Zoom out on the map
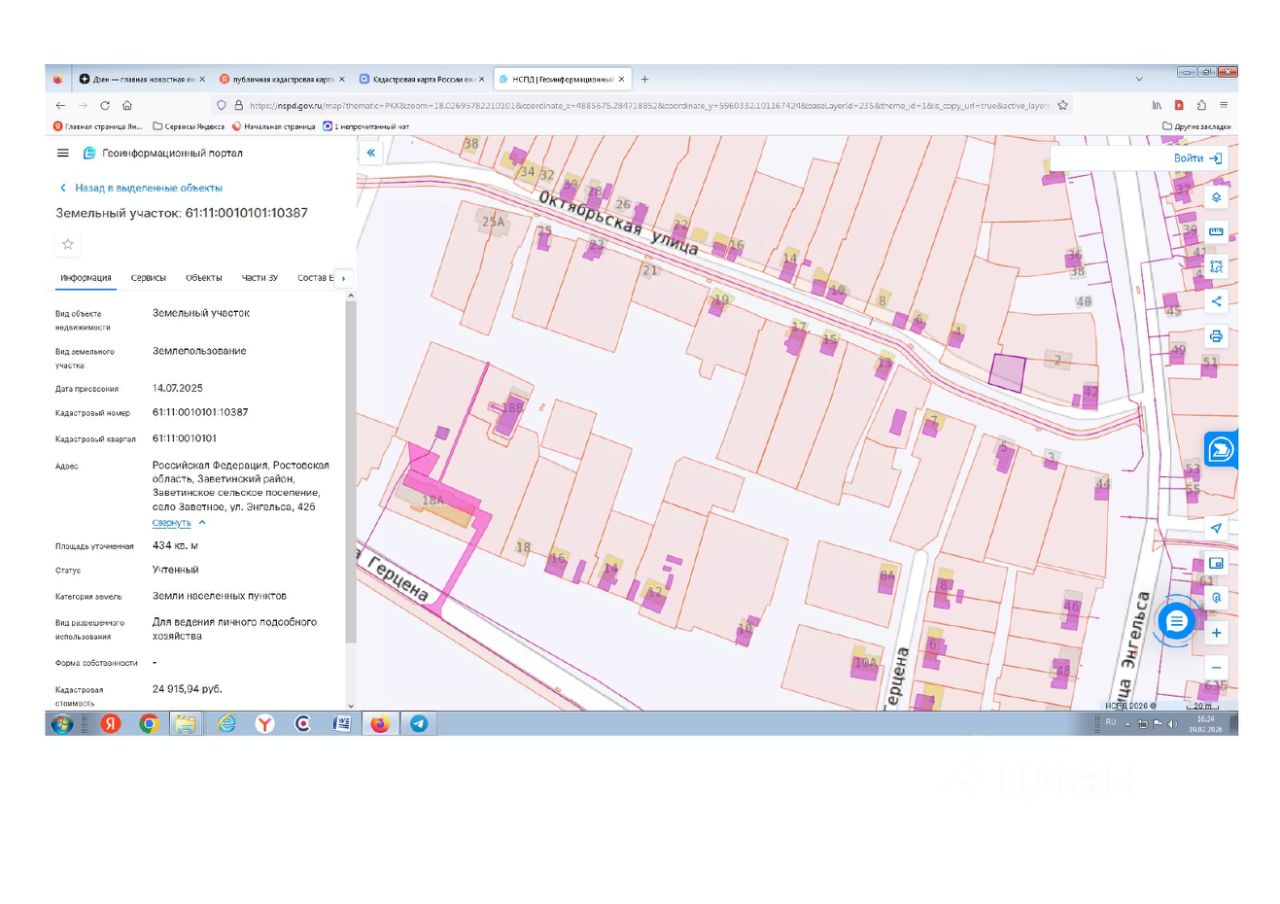 [x=1216, y=668]
